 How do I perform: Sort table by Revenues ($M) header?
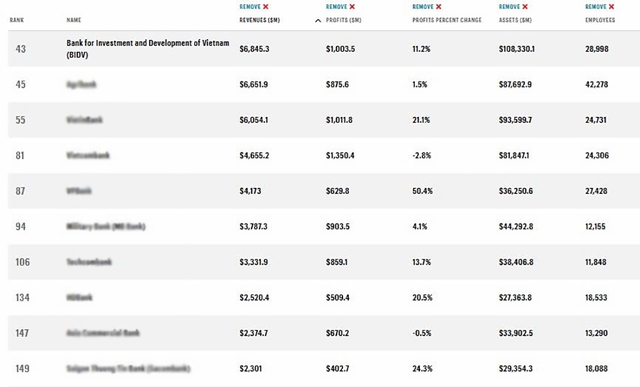[260, 20]
